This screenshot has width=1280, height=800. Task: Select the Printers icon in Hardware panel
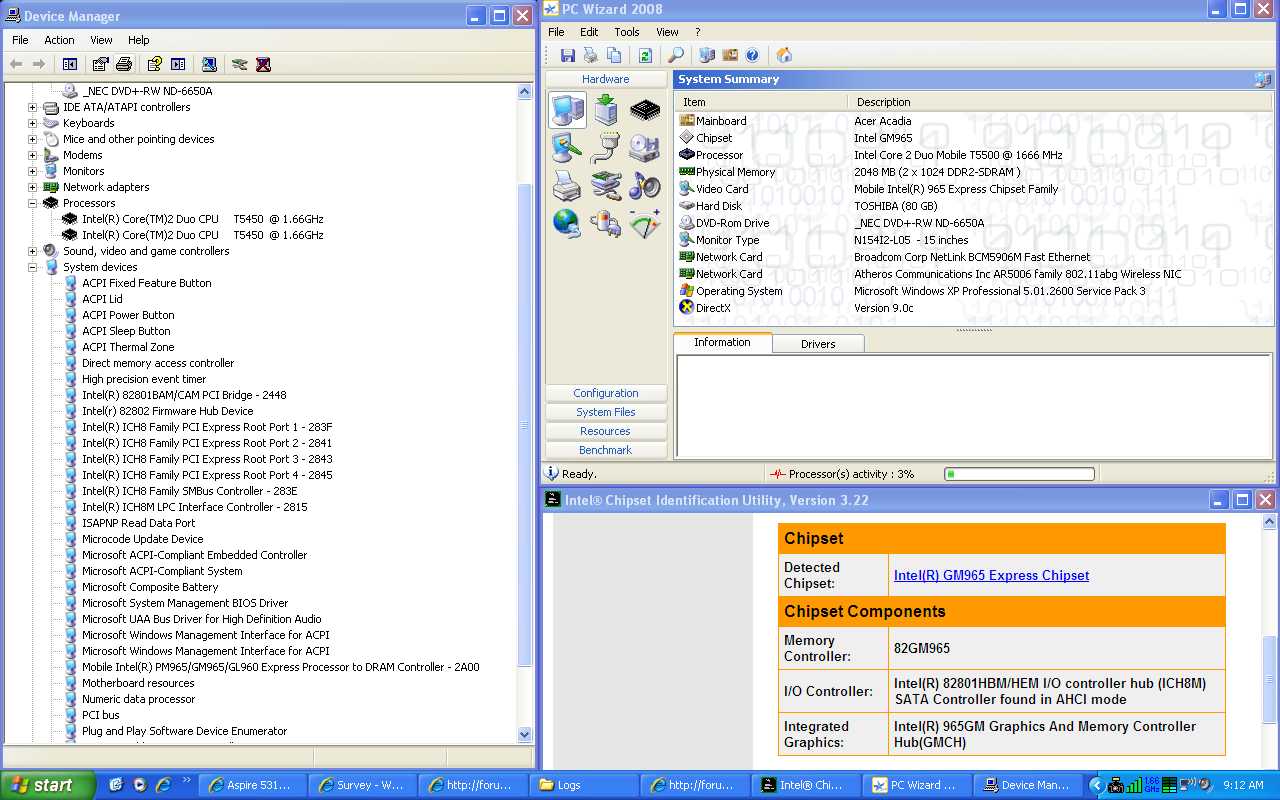567,186
